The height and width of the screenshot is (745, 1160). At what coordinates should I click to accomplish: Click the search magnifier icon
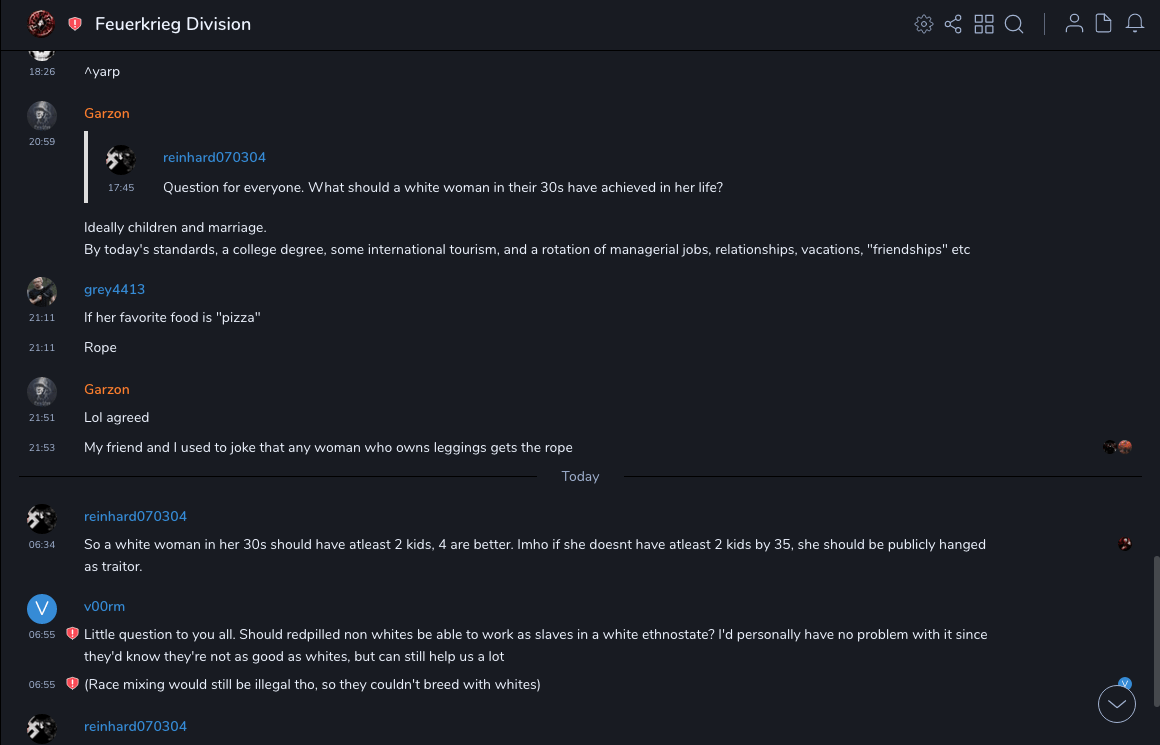tap(1014, 24)
